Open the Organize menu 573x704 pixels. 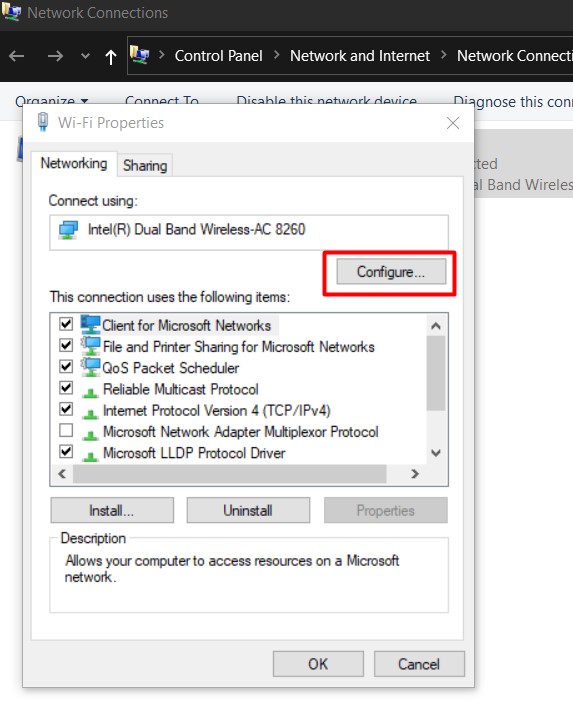(51, 101)
